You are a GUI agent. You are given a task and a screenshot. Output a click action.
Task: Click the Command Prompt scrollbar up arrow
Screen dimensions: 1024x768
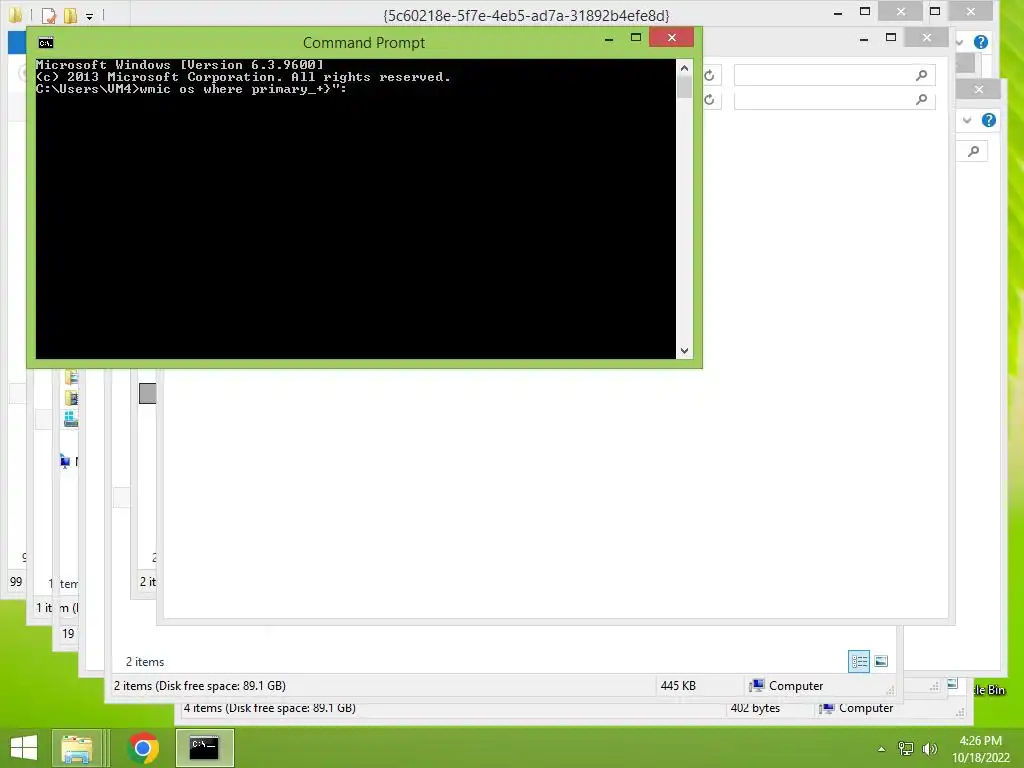click(684, 68)
